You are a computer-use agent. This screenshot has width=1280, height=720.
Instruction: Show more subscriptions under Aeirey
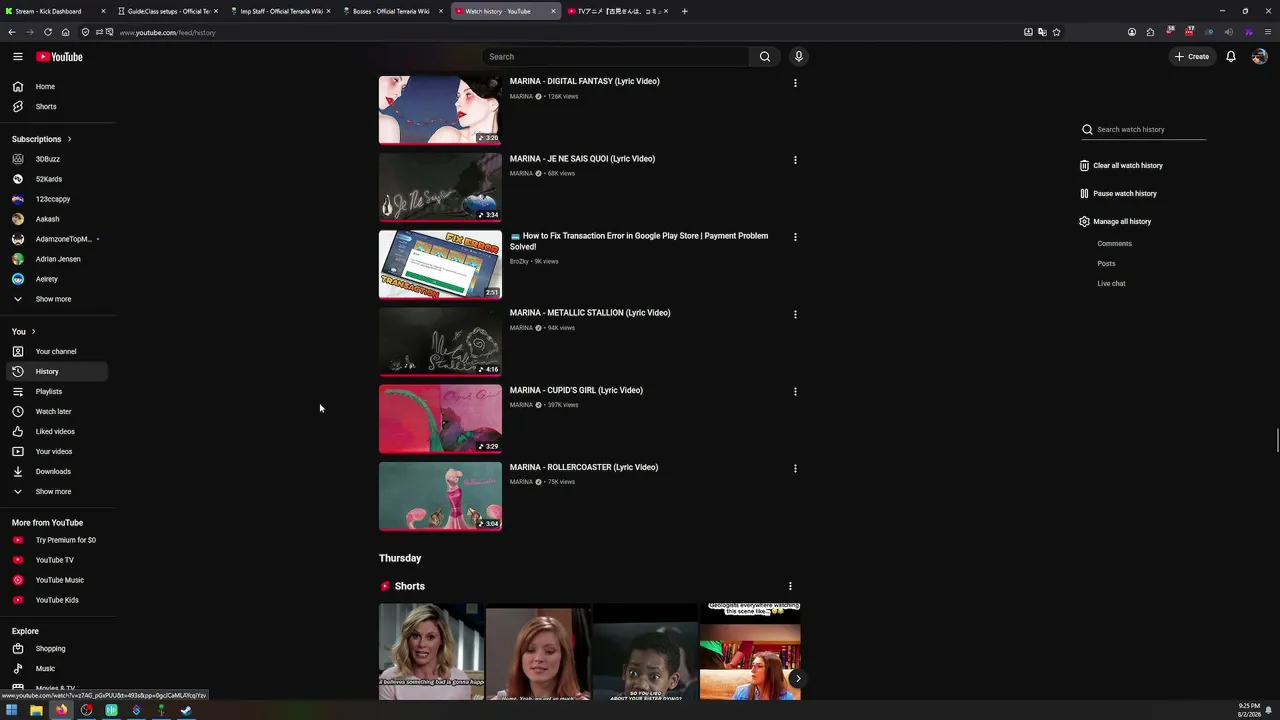click(x=54, y=299)
